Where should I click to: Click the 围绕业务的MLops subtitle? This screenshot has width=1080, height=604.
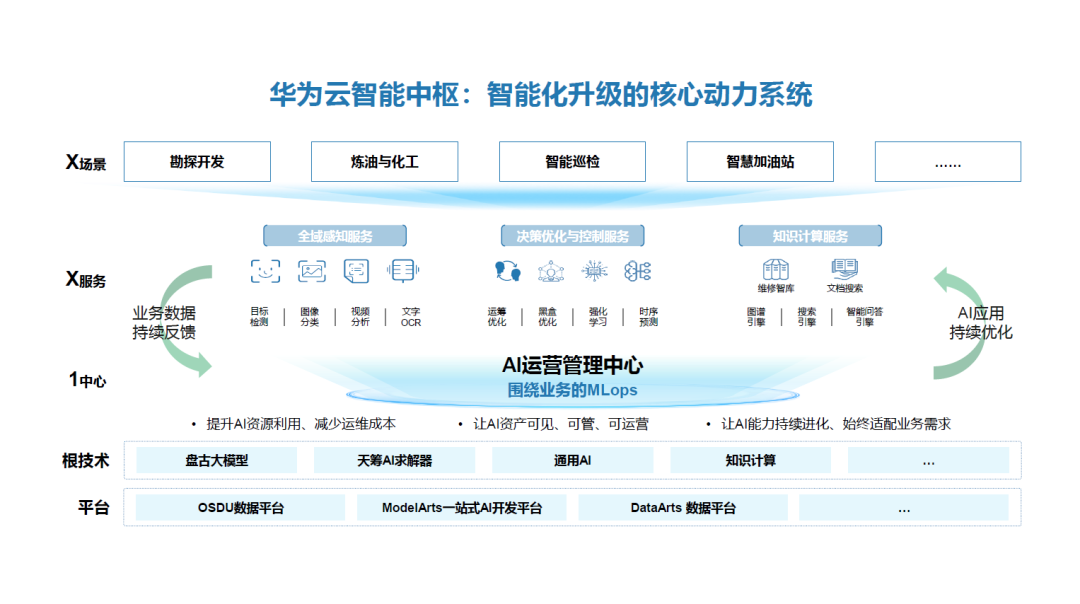[x=572, y=390]
